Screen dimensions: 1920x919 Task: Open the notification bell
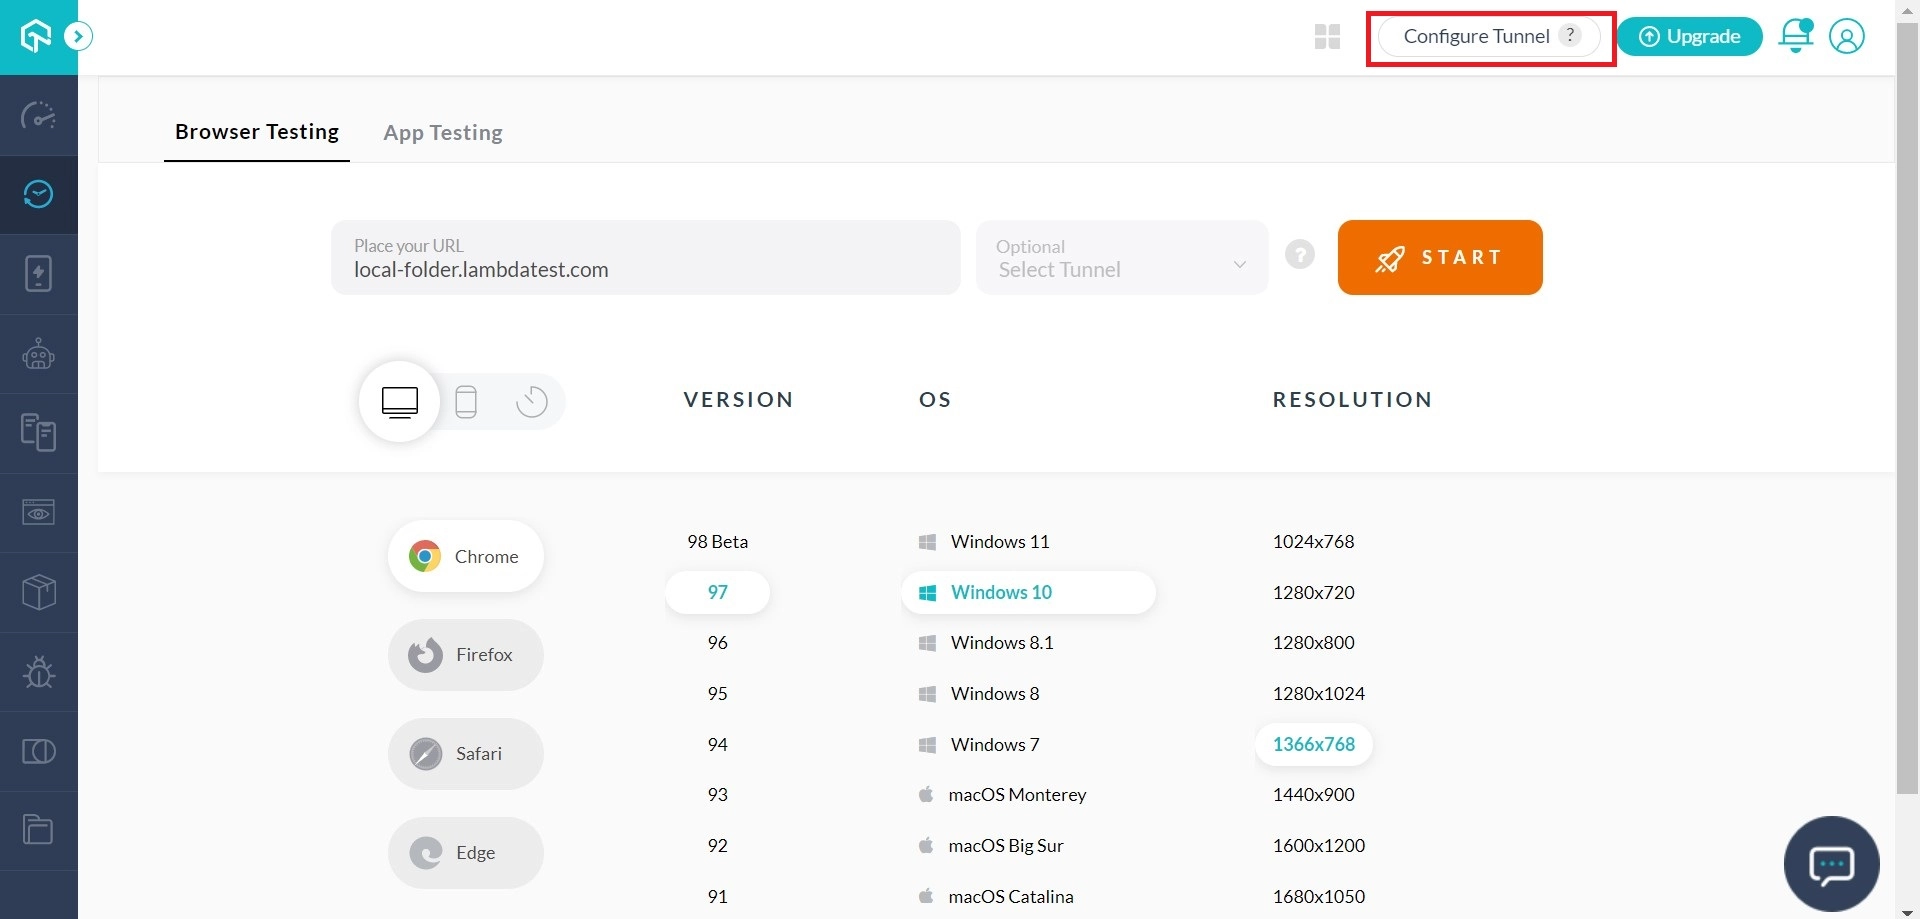click(1796, 36)
